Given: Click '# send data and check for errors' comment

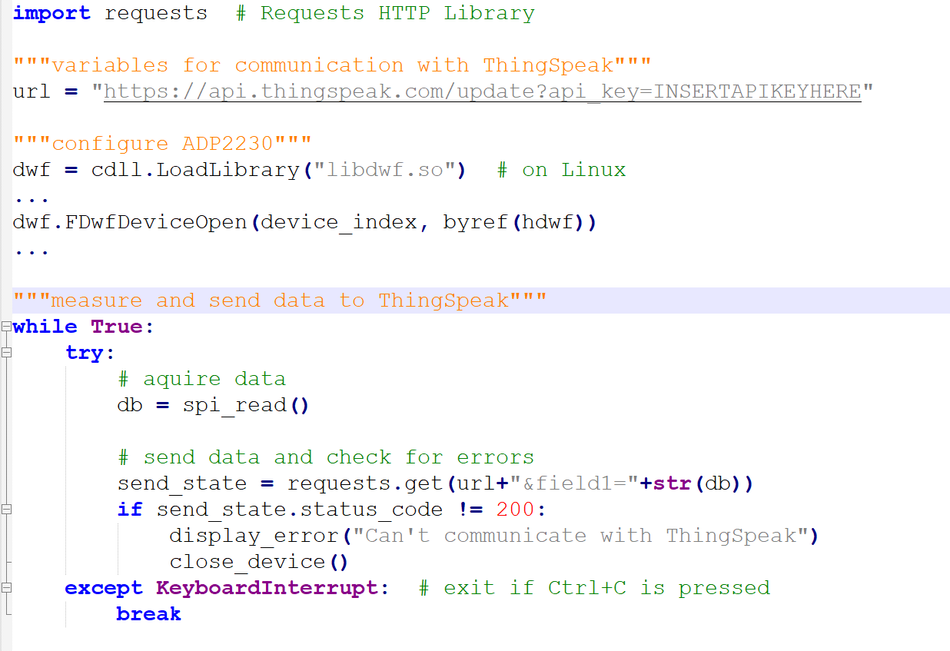Looking at the screenshot, I should coord(326,457).
